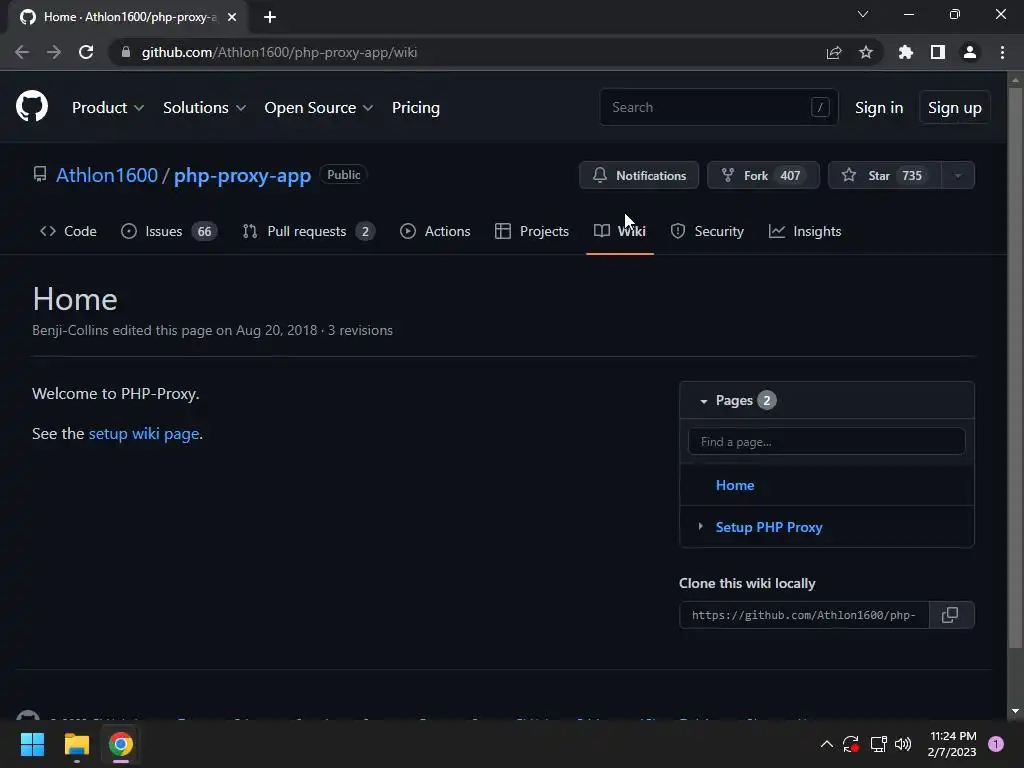Click the GitHub search field
1024x768 pixels.
point(718,107)
